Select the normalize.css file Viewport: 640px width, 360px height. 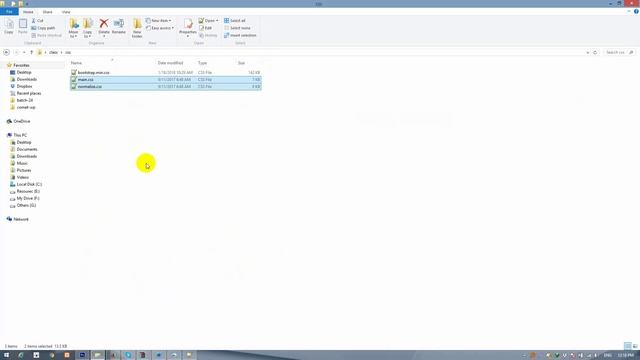pyautogui.click(x=165, y=87)
